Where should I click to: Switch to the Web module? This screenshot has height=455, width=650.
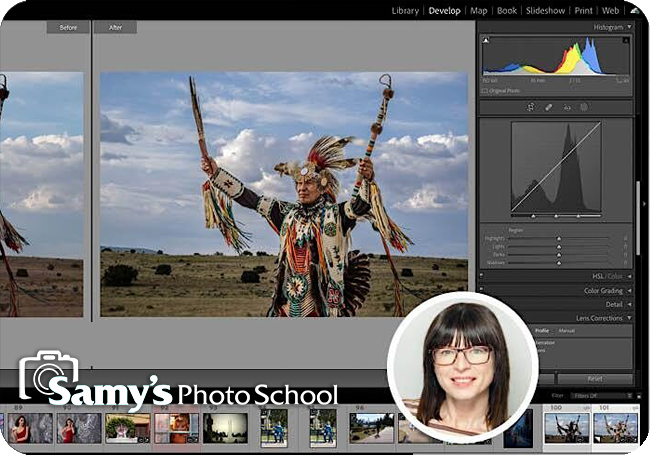point(610,11)
